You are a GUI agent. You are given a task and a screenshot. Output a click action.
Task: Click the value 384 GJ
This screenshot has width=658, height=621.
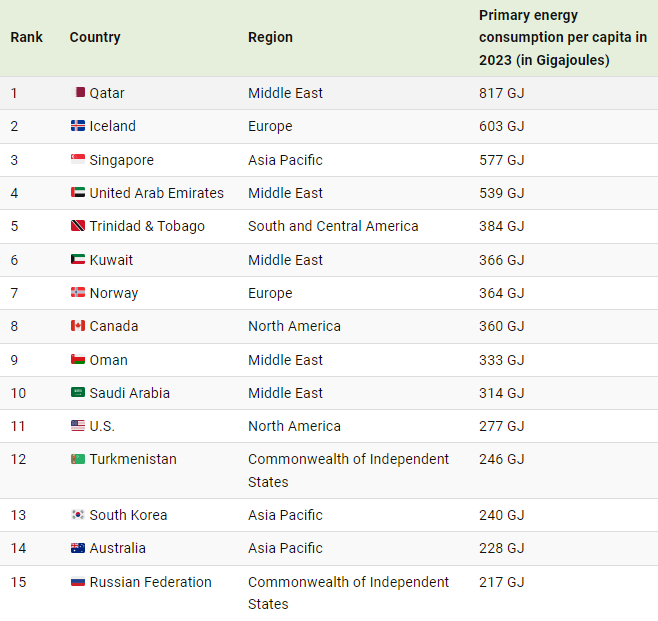pyautogui.click(x=502, y=226)
